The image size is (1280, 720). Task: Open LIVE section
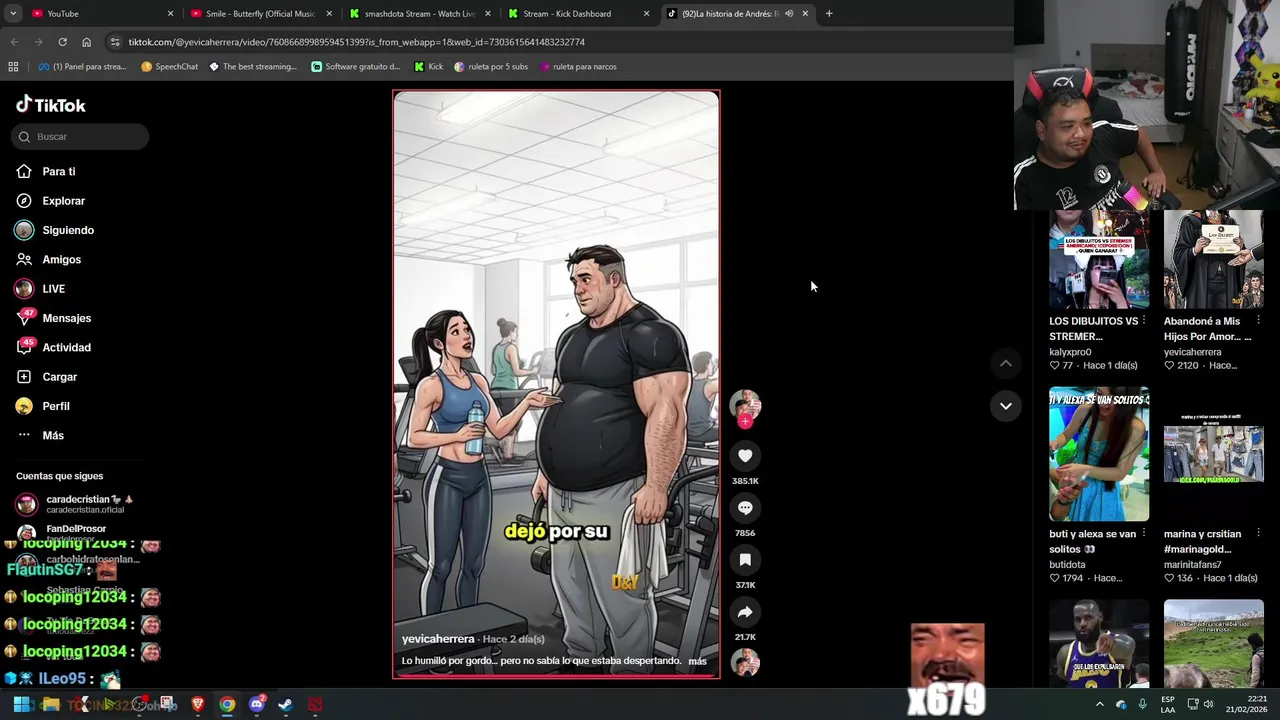(41, 289)
